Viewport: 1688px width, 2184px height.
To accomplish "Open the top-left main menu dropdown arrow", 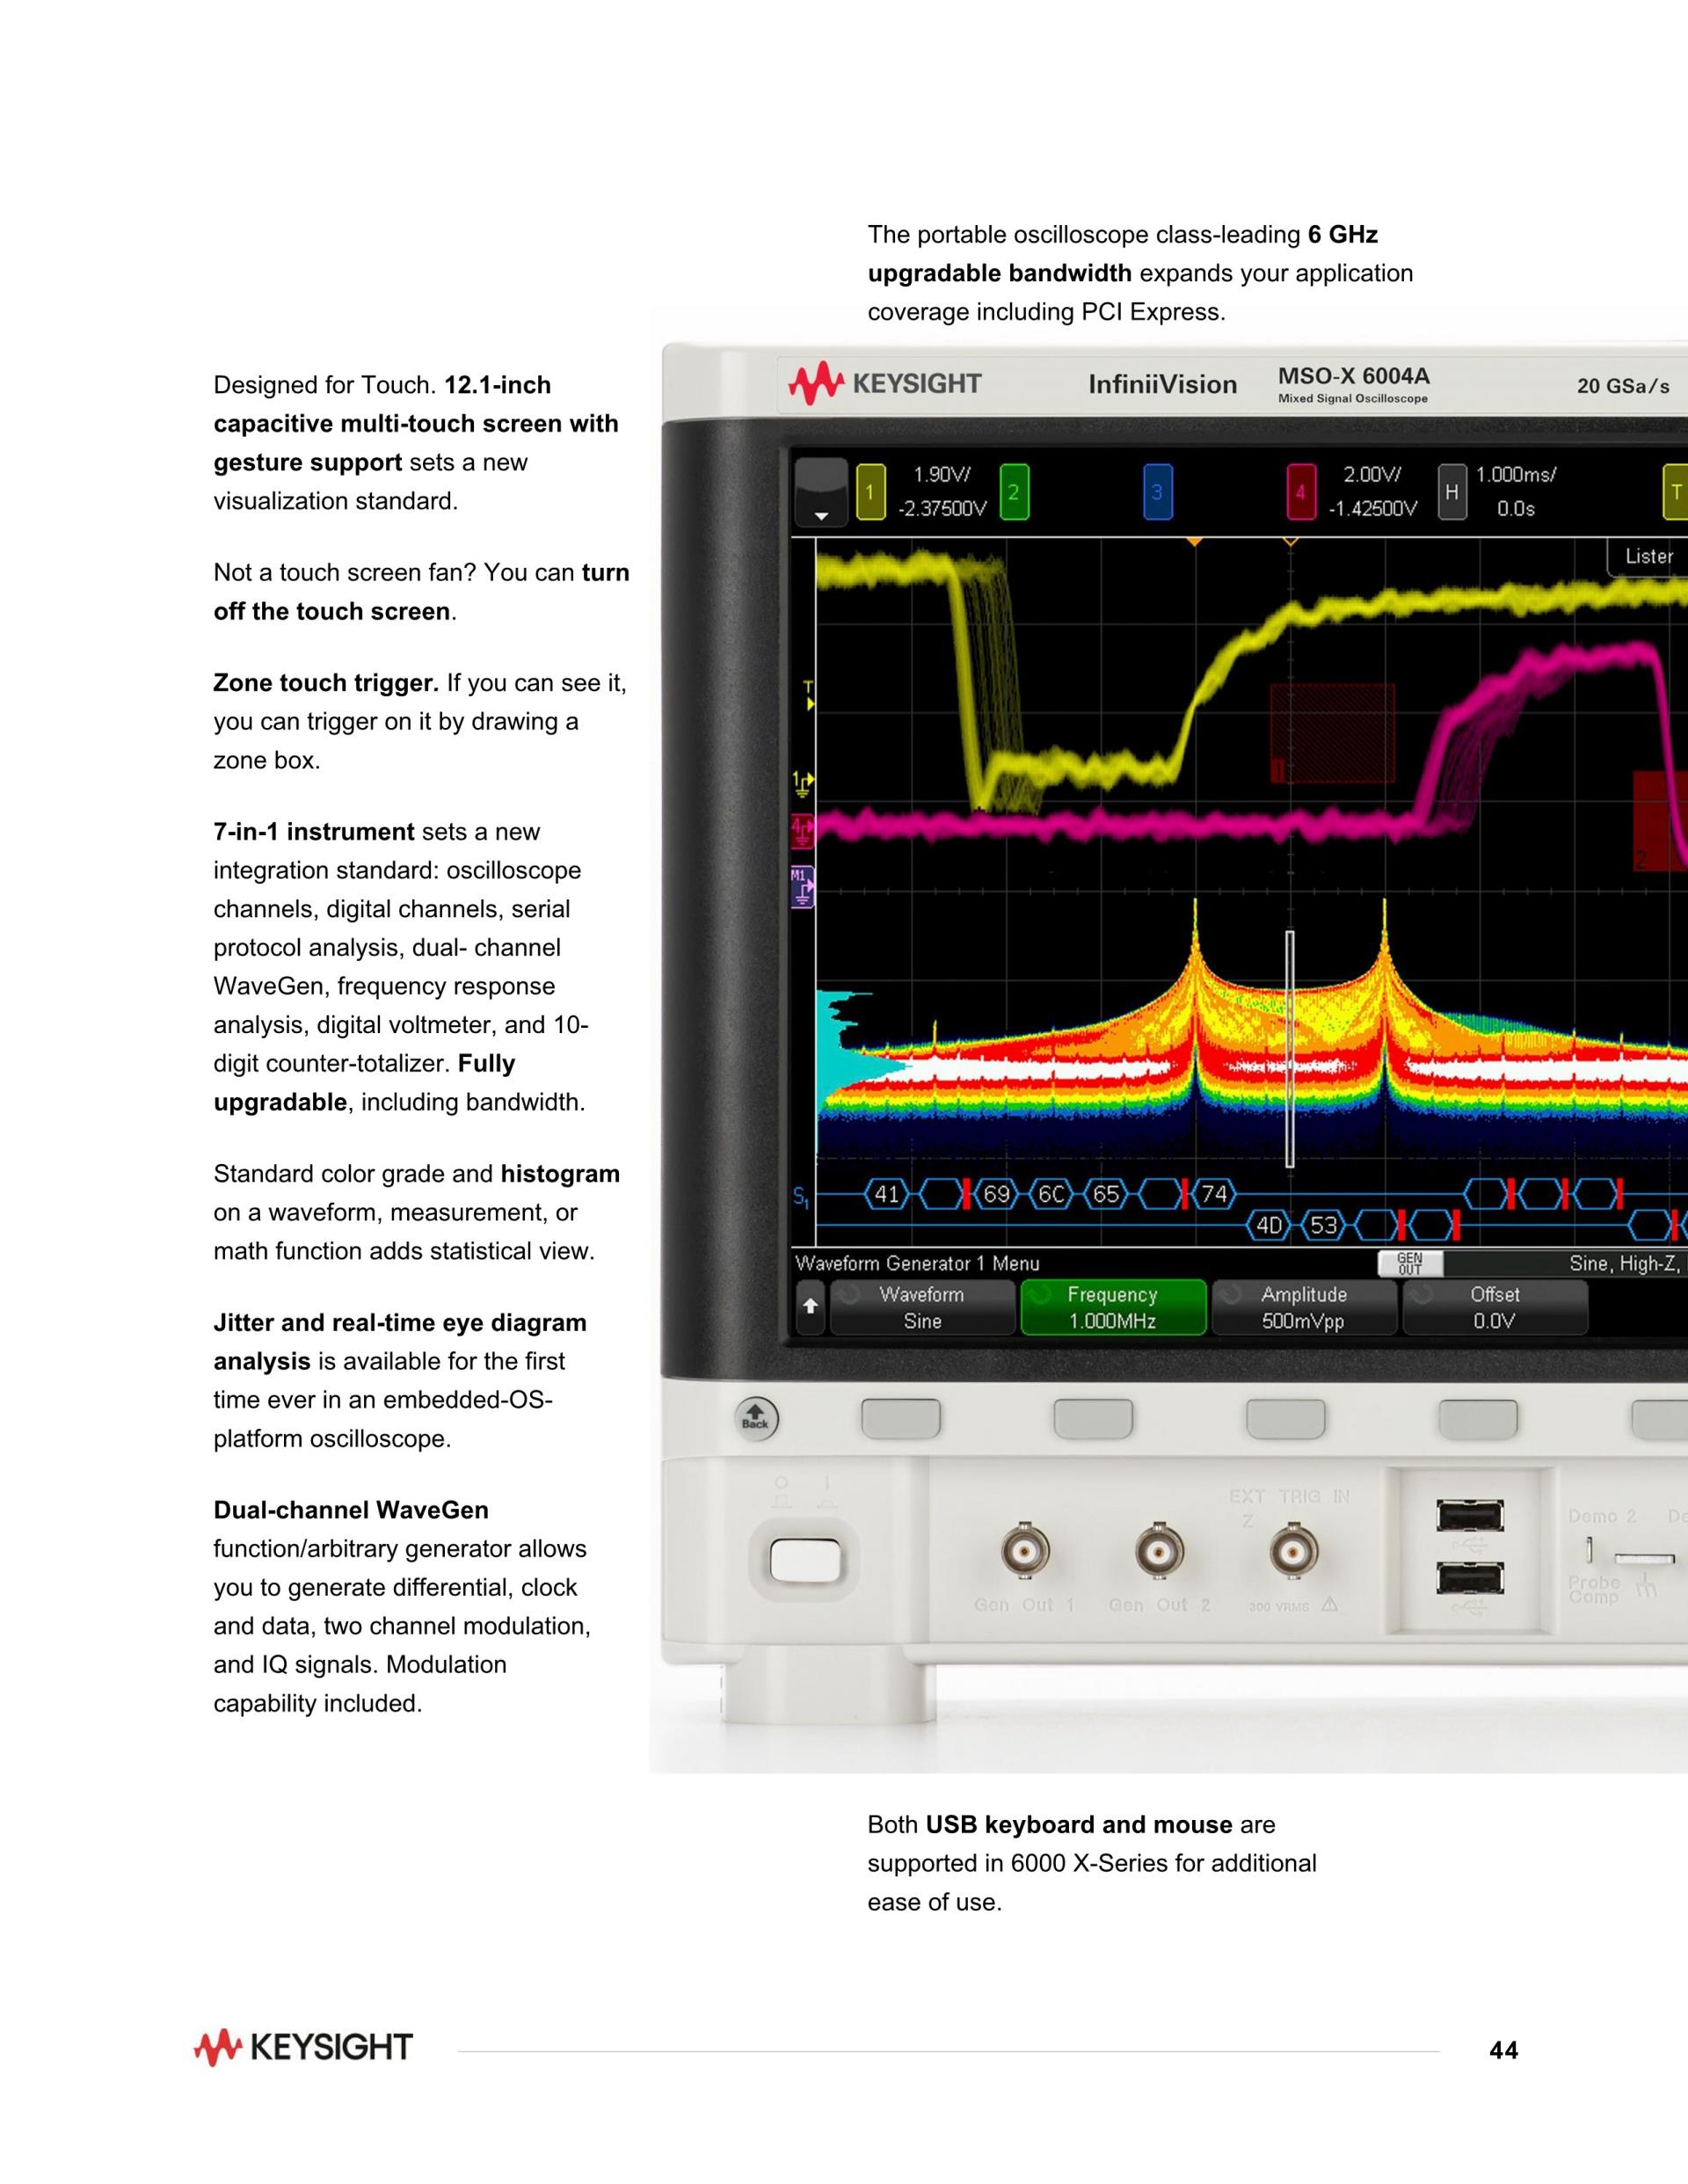I will 821,514.
